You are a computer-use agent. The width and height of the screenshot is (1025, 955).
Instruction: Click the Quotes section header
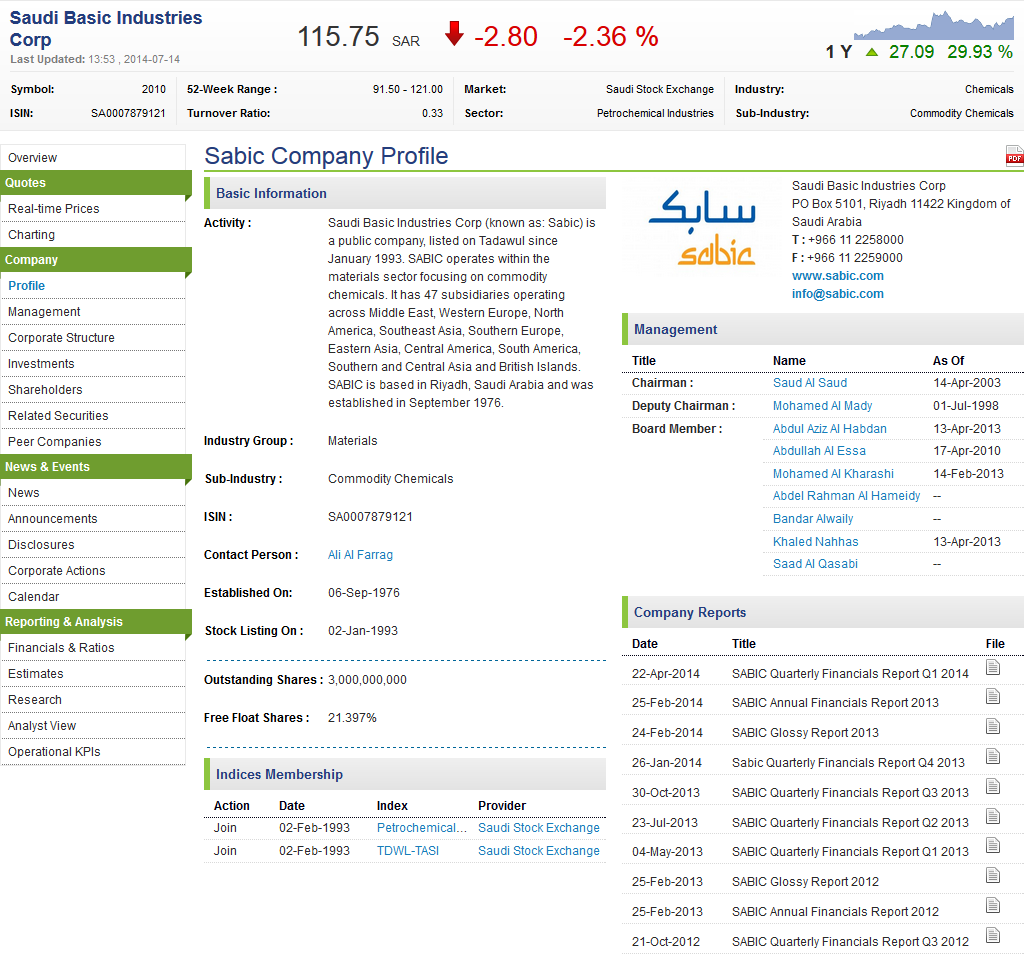pyautogui.click(x=96, y=183)
